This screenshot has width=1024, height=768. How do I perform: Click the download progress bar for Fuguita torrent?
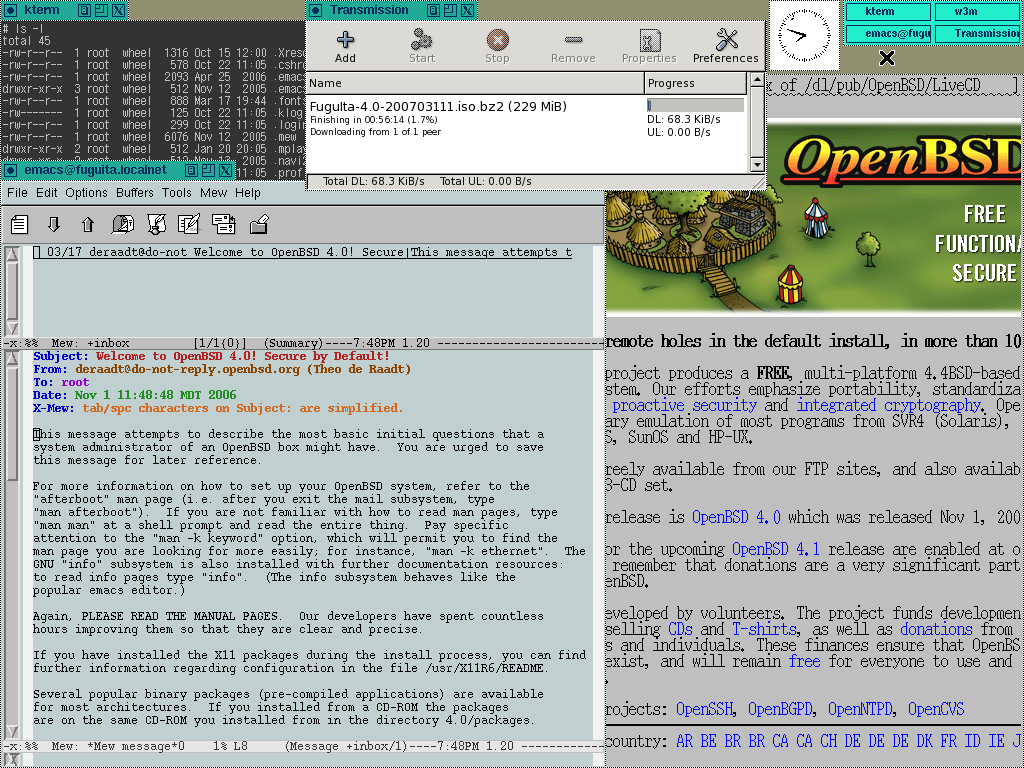point(696,105)
